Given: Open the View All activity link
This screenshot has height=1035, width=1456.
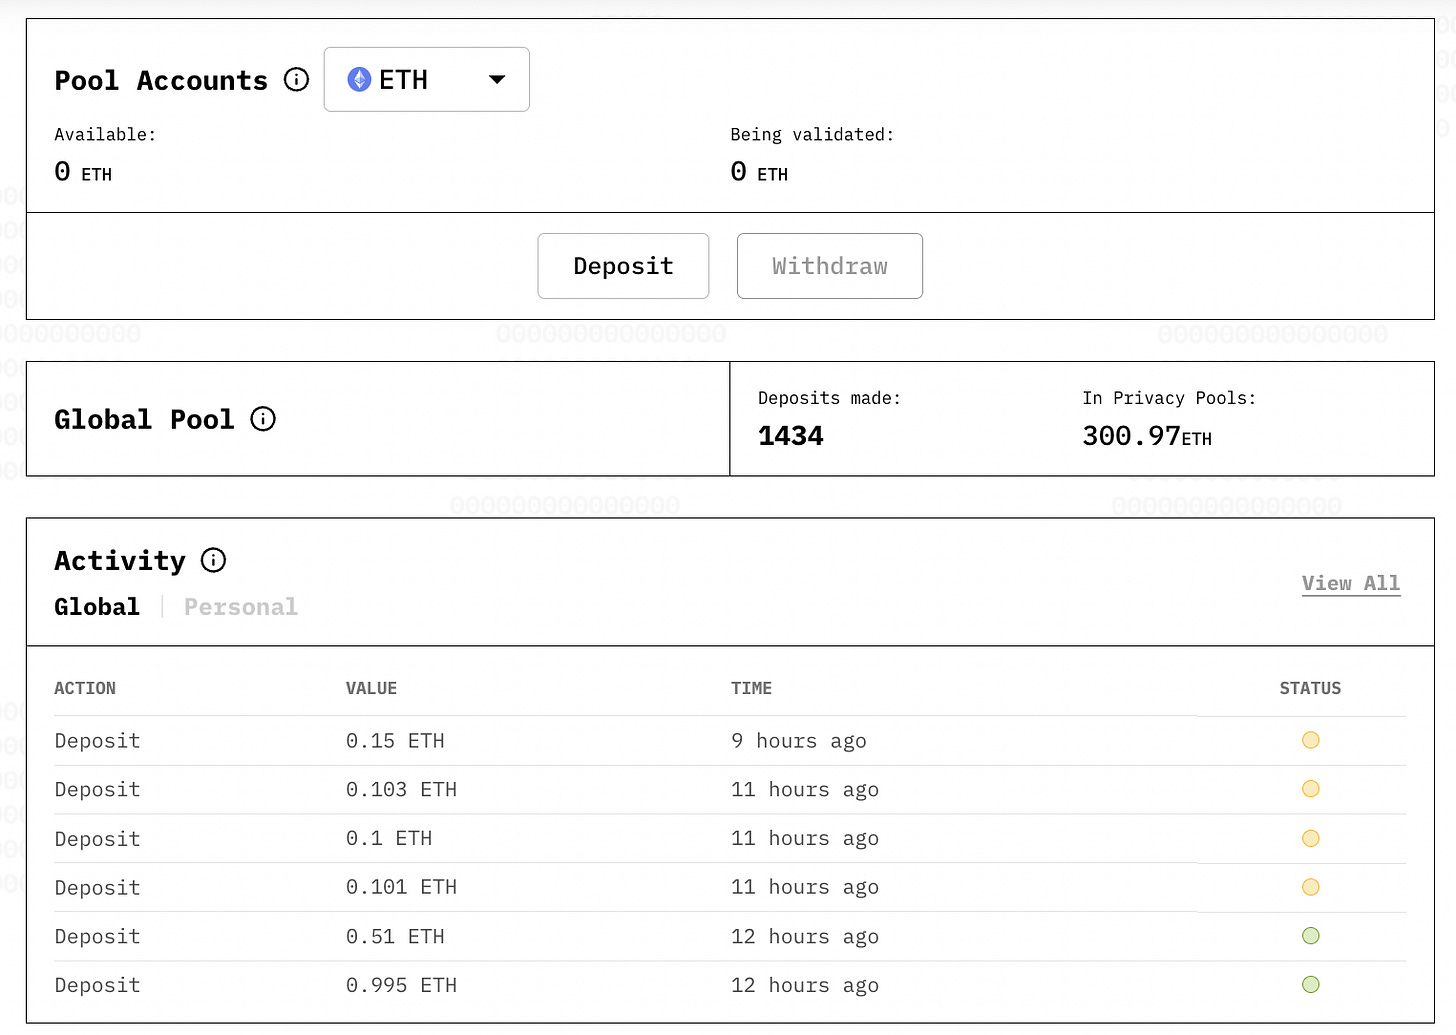Looking at the screenshot, I should coord(1350,583).
